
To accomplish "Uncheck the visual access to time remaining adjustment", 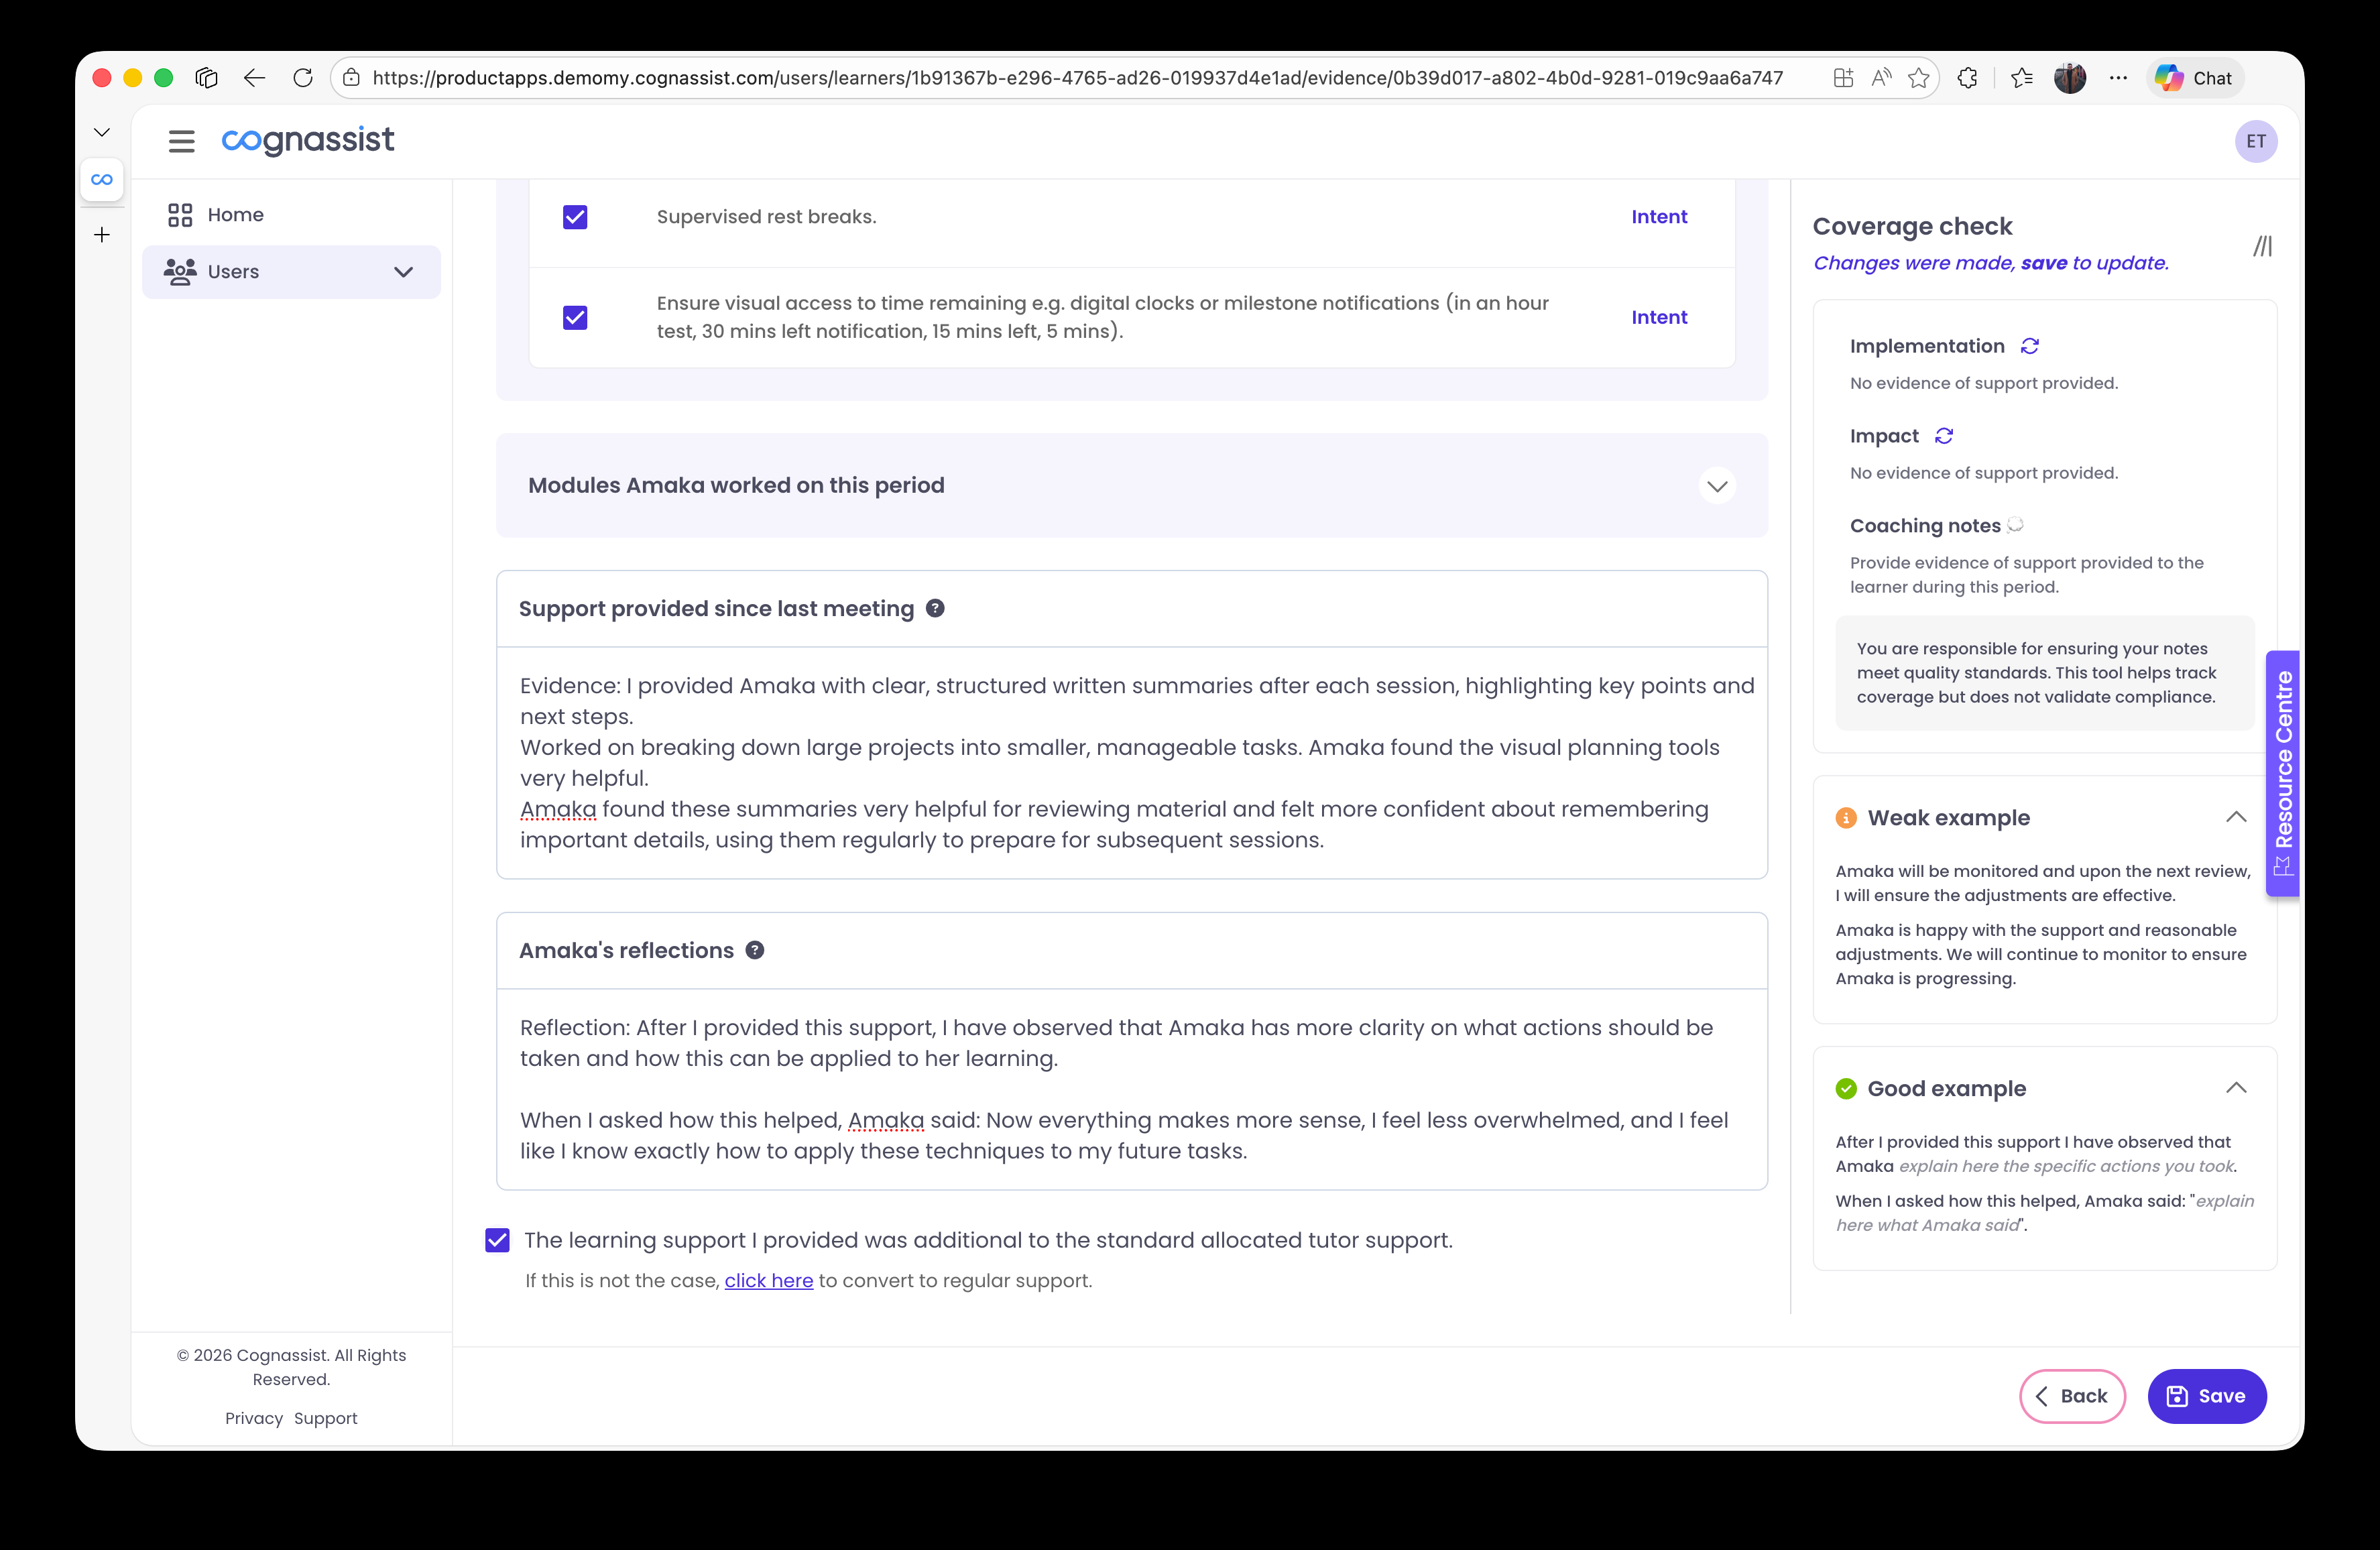I will 575,317.
